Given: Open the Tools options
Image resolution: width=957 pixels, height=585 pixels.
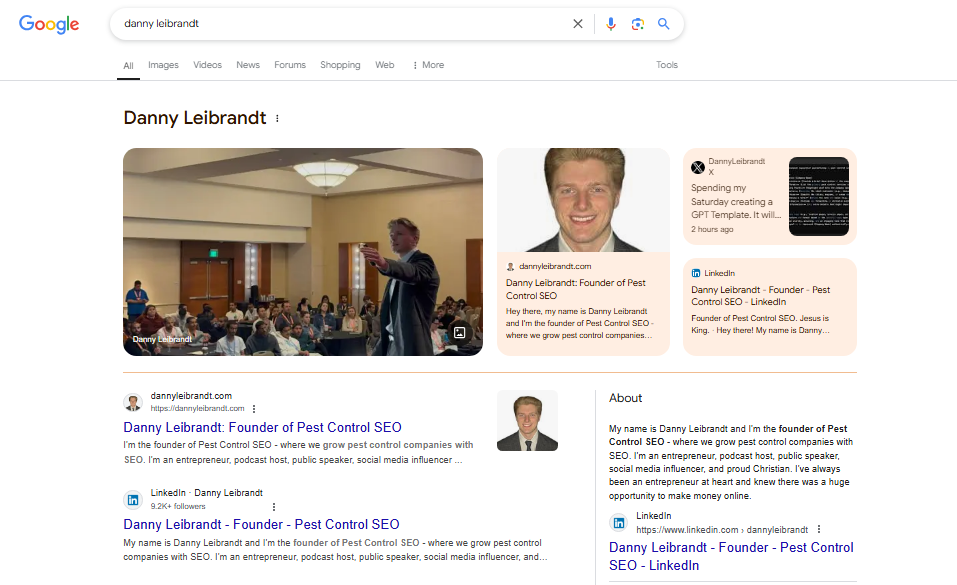Looking at the screenshot, I should click(x=666, y=65).
